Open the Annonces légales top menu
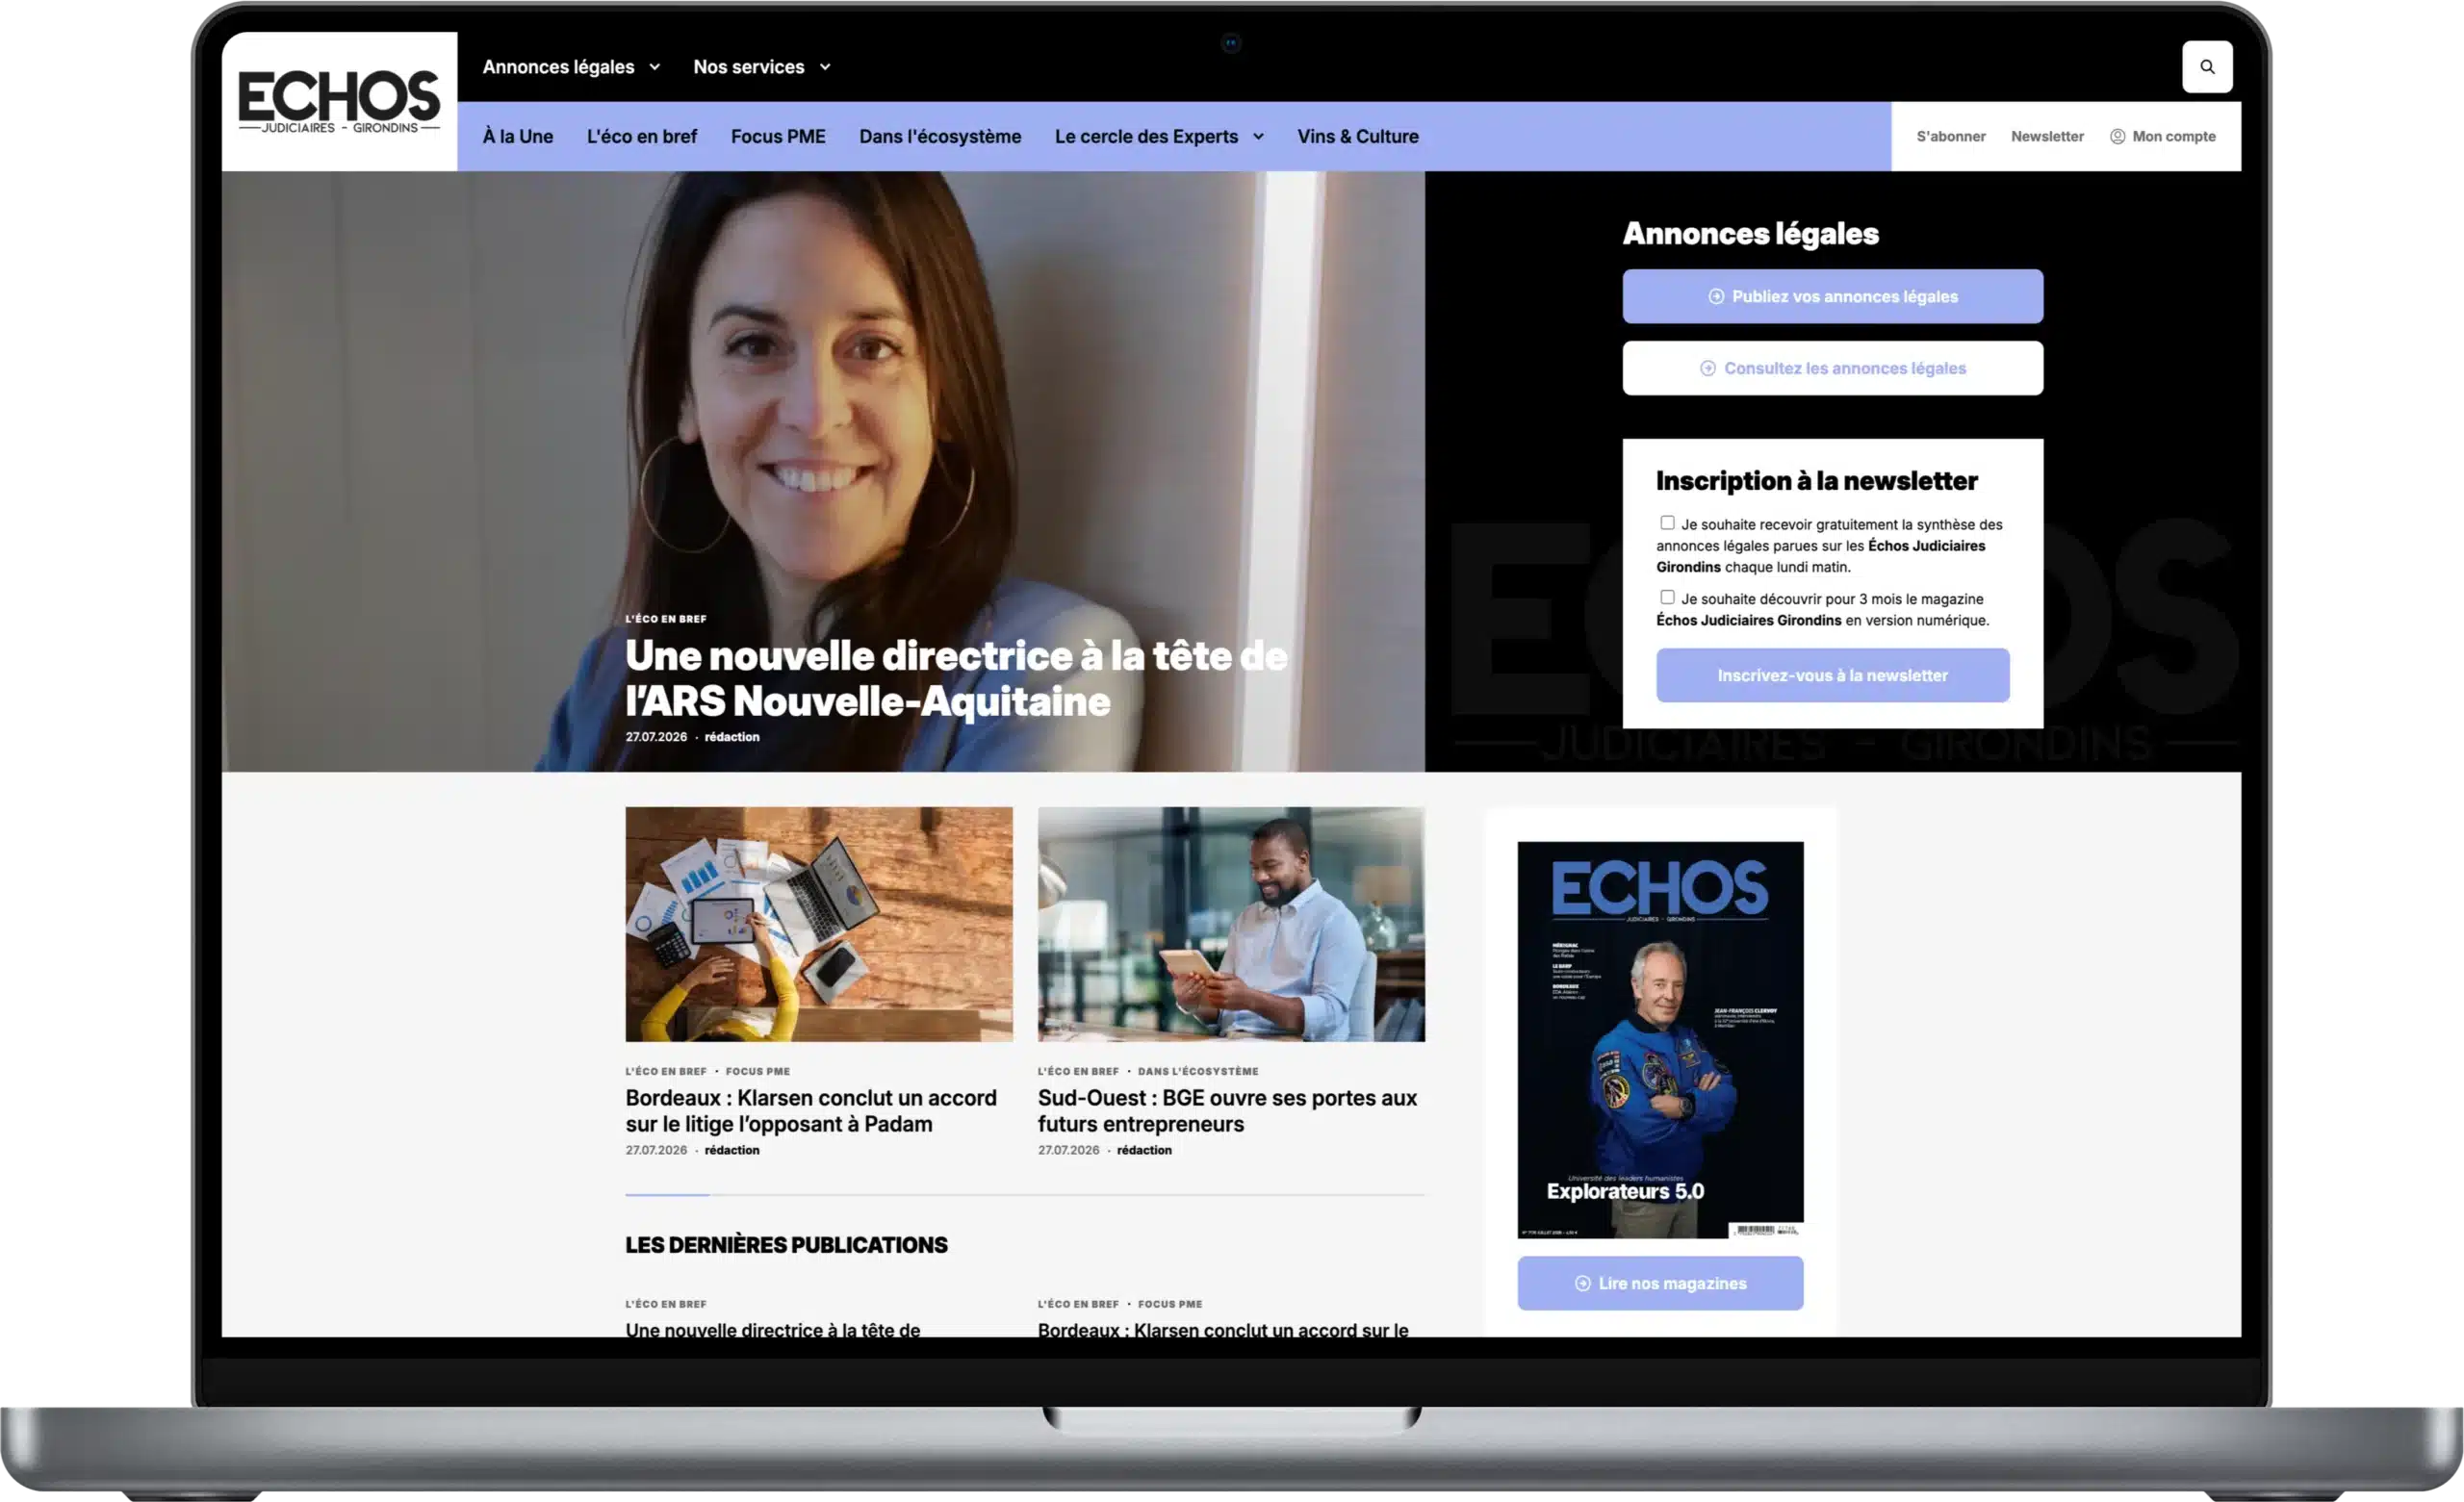The image size is (2464, 1502). tap(558, 67)
